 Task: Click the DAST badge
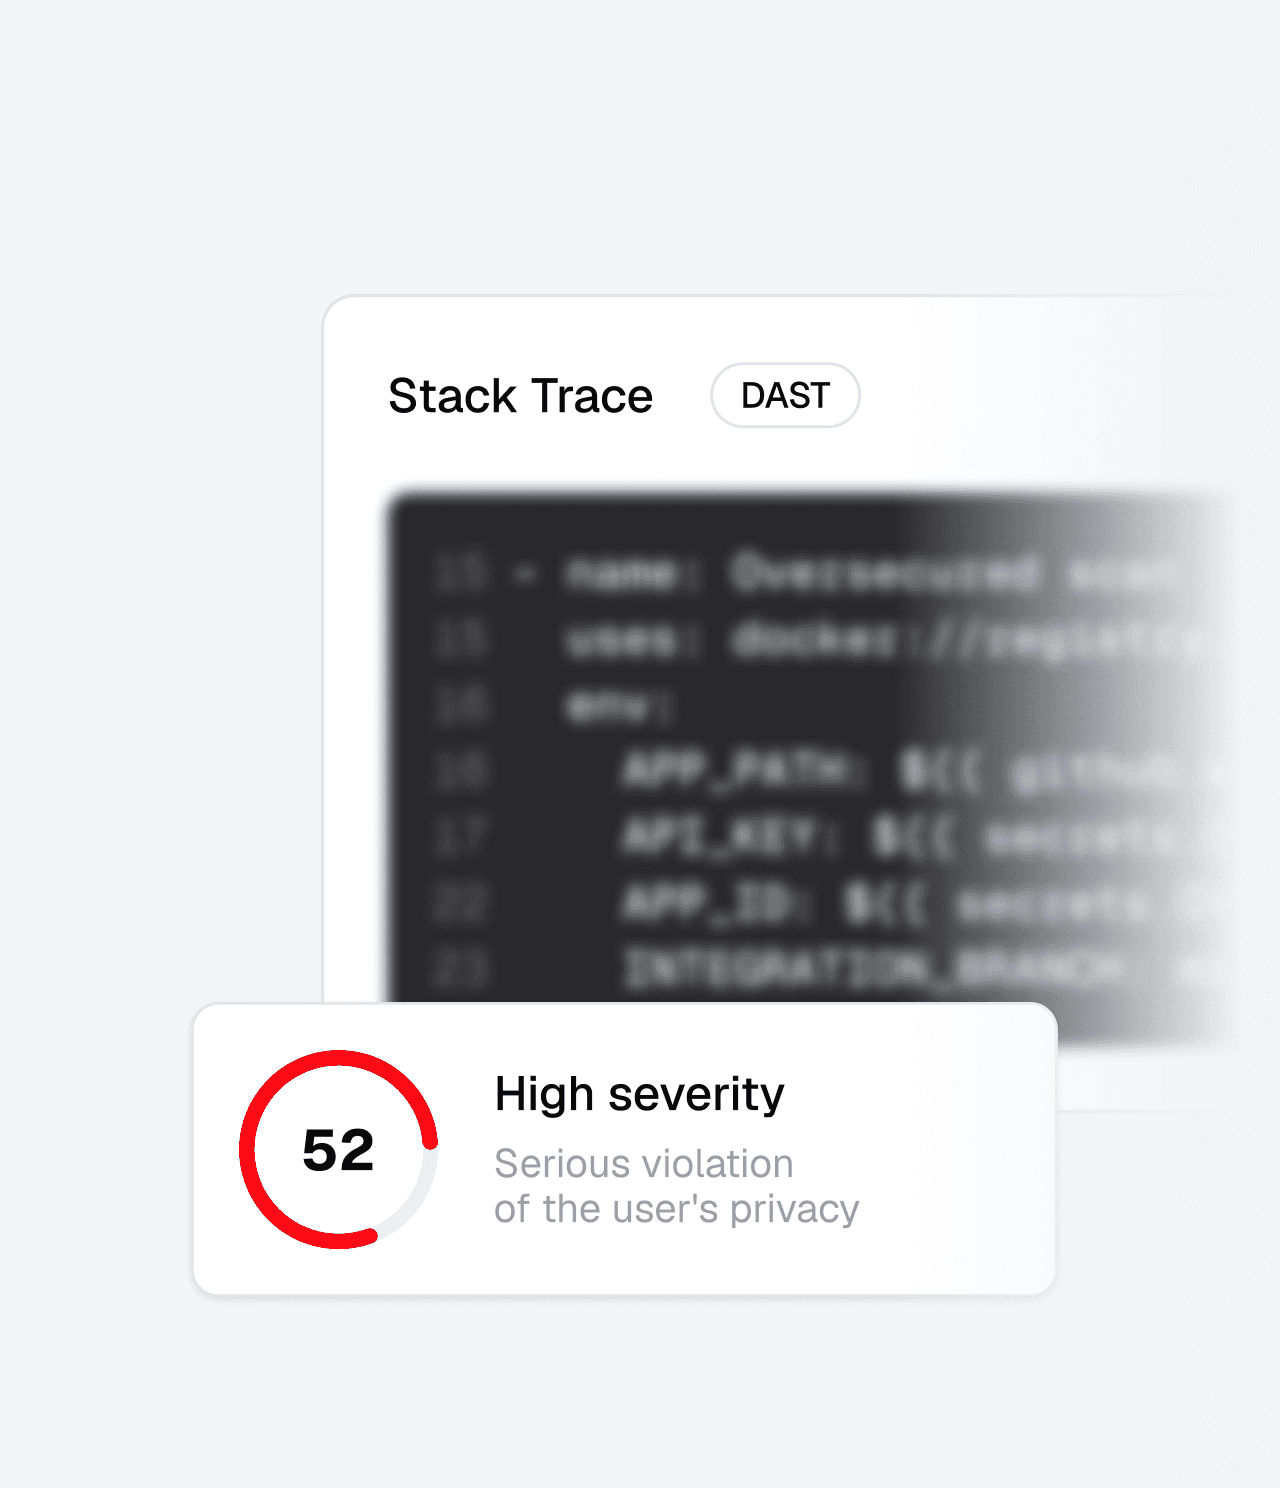coord(785,395)
